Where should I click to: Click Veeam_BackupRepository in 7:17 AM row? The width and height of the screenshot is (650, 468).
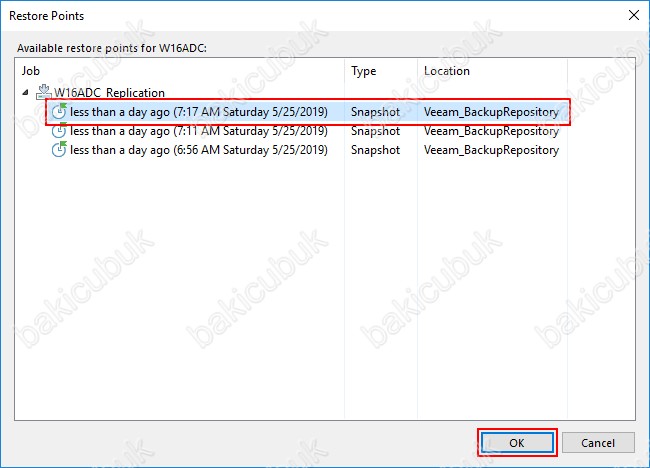(x=491, y=112)
